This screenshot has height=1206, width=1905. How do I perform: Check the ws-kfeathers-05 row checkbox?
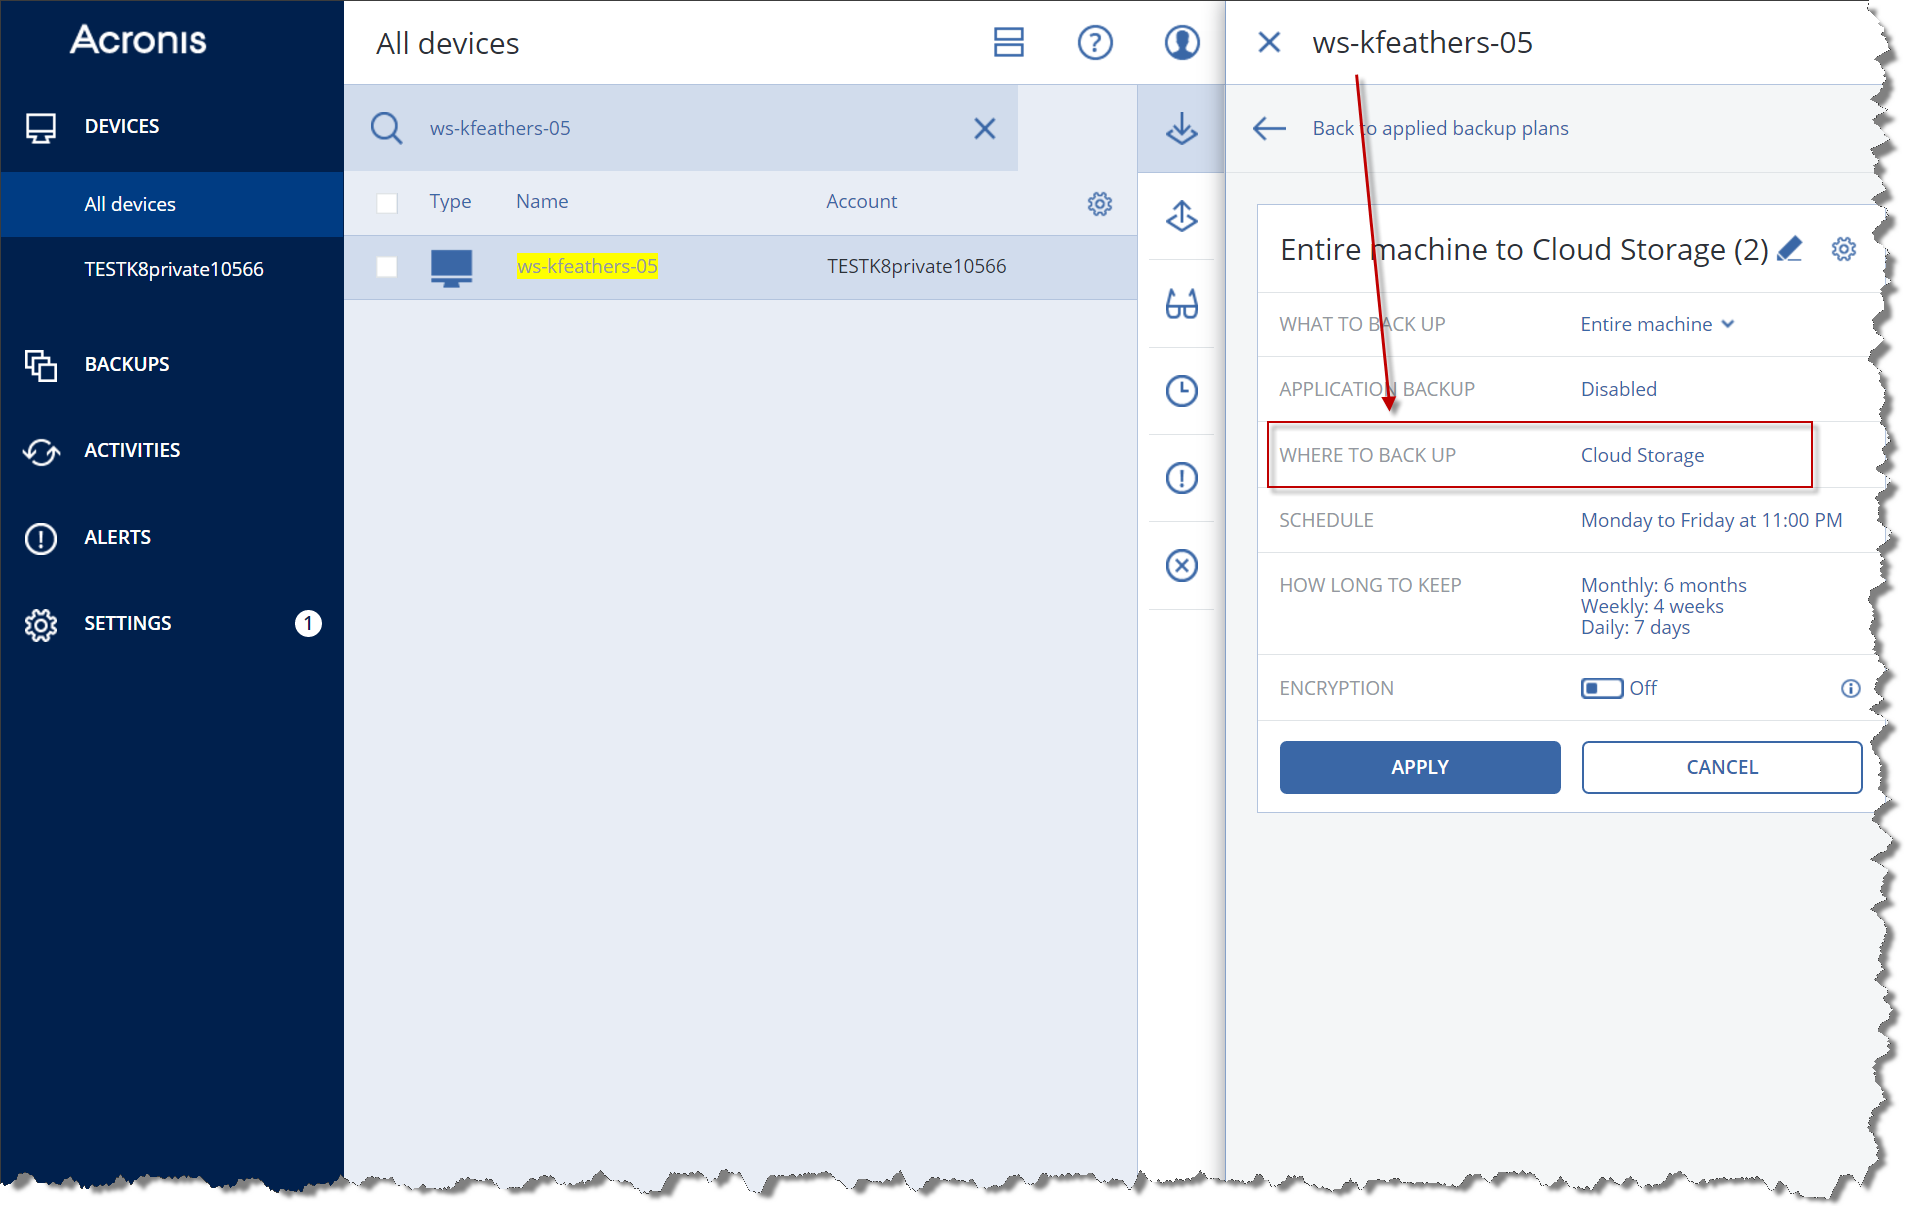386,267
